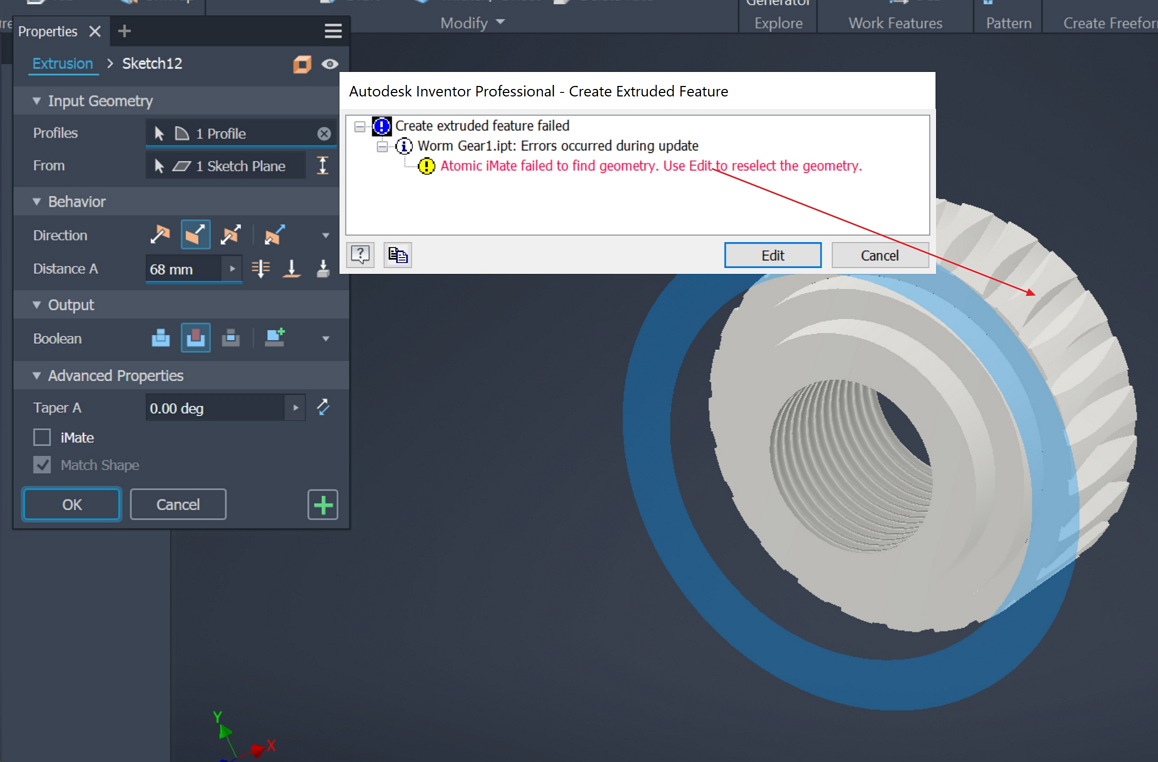Add a new panel tab with plus
The width and height of the screenshot is (1158, 762).
click(124, 31)
